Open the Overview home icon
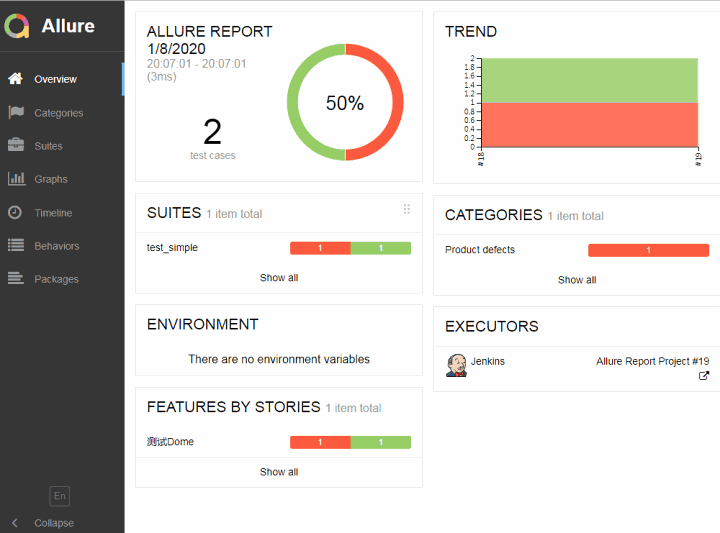Viewport: 720px width, 533px height. pyautogui.click(x=15, y=79)
